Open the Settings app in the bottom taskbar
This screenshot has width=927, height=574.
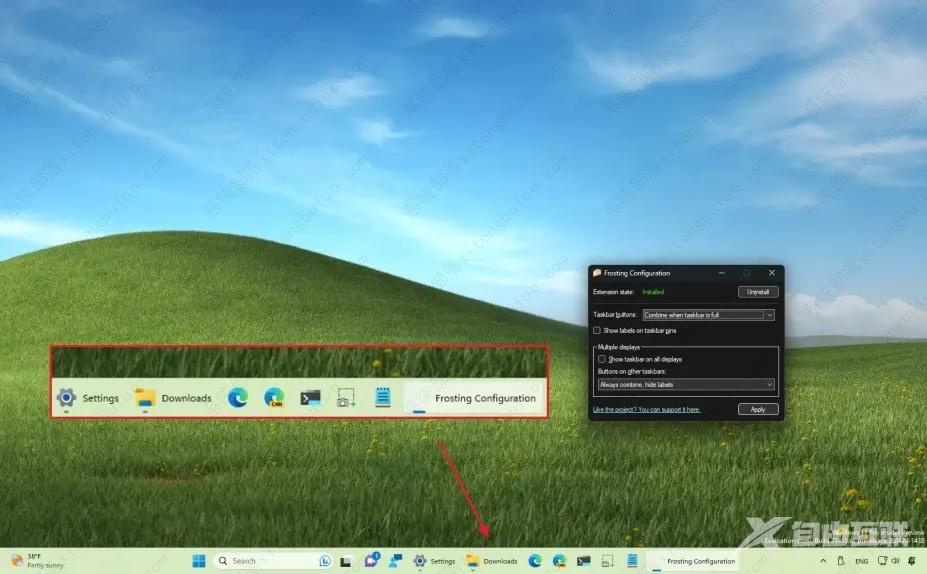435,561
